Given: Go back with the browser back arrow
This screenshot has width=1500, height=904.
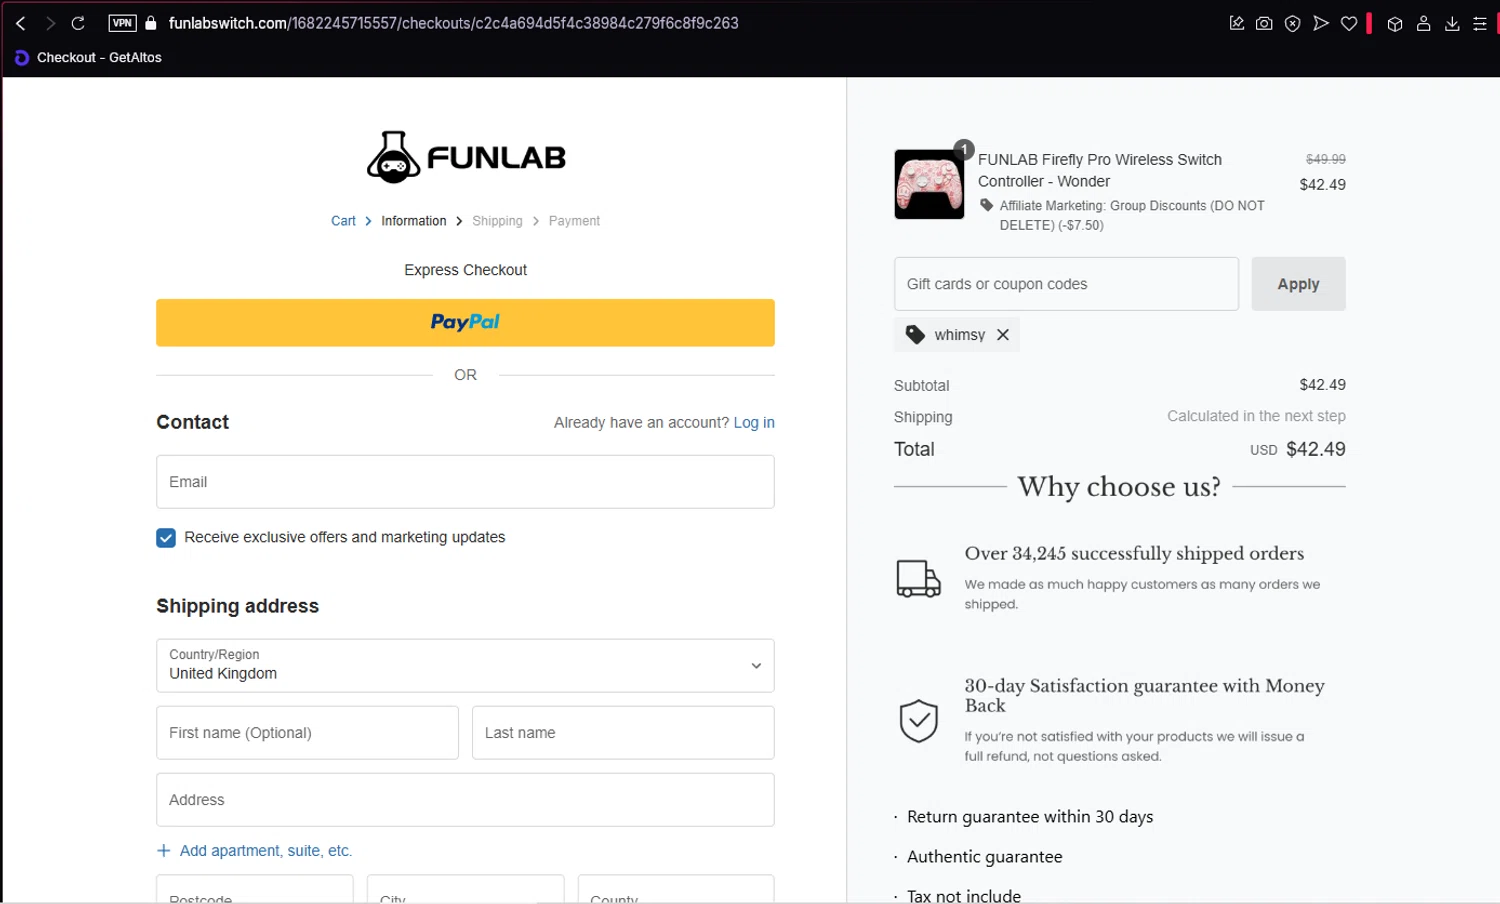Looking at the screenshot, I should 21,23.
